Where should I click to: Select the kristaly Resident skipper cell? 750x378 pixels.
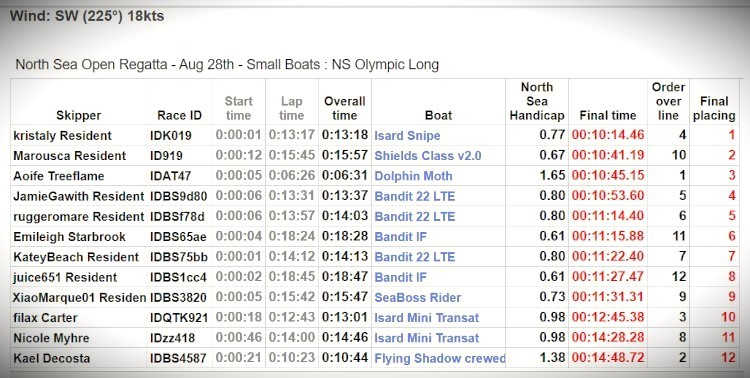tap(62, 135)
